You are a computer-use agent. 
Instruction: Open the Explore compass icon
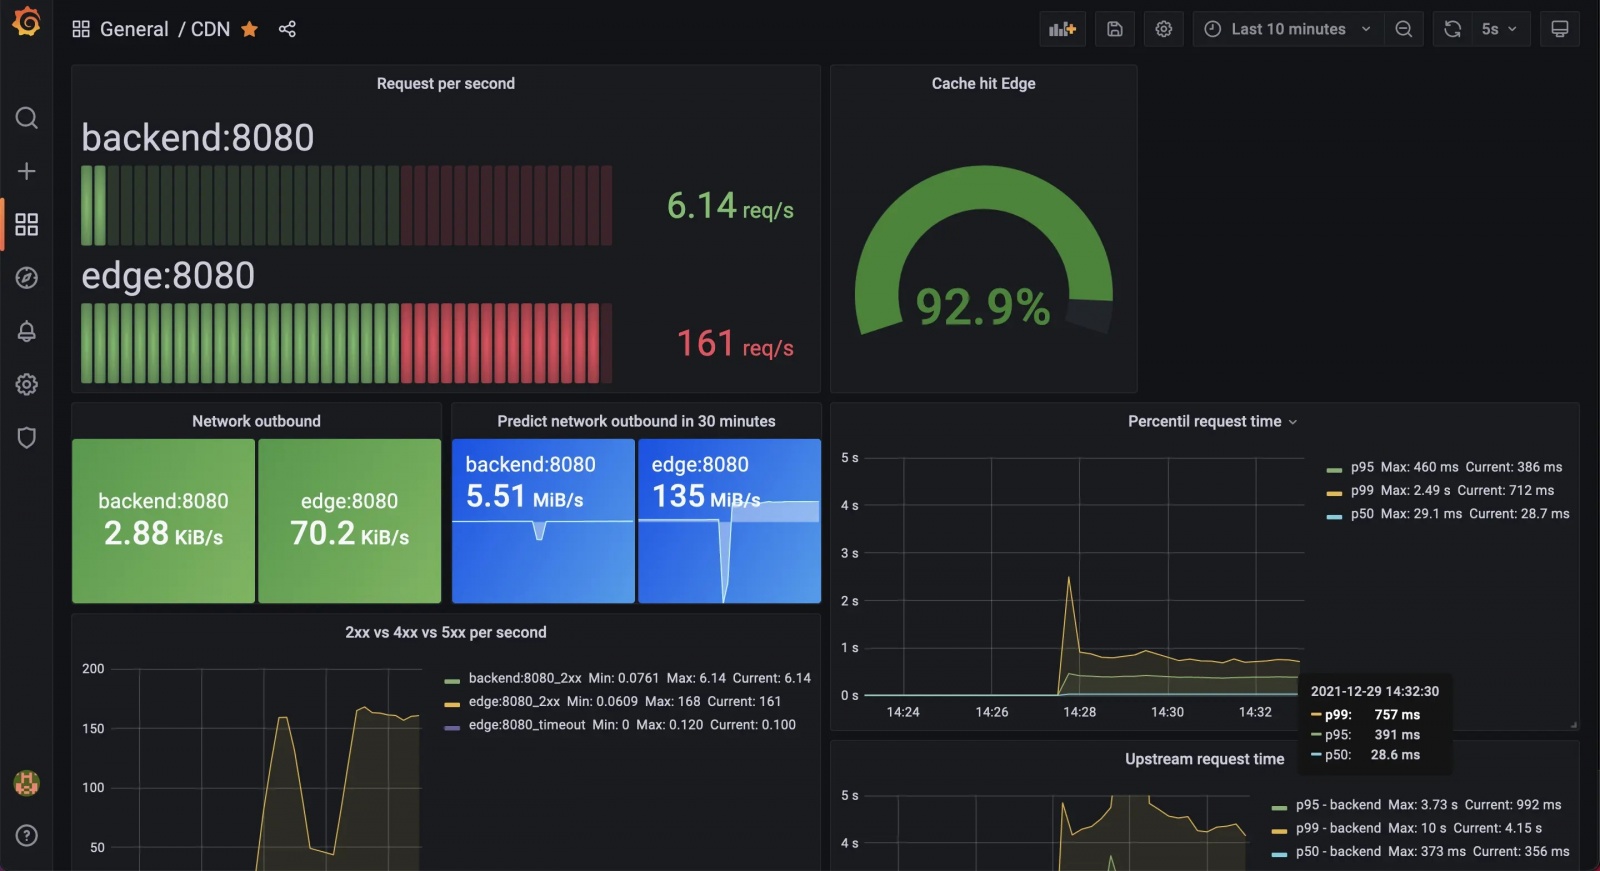click(x=27, y=278)
